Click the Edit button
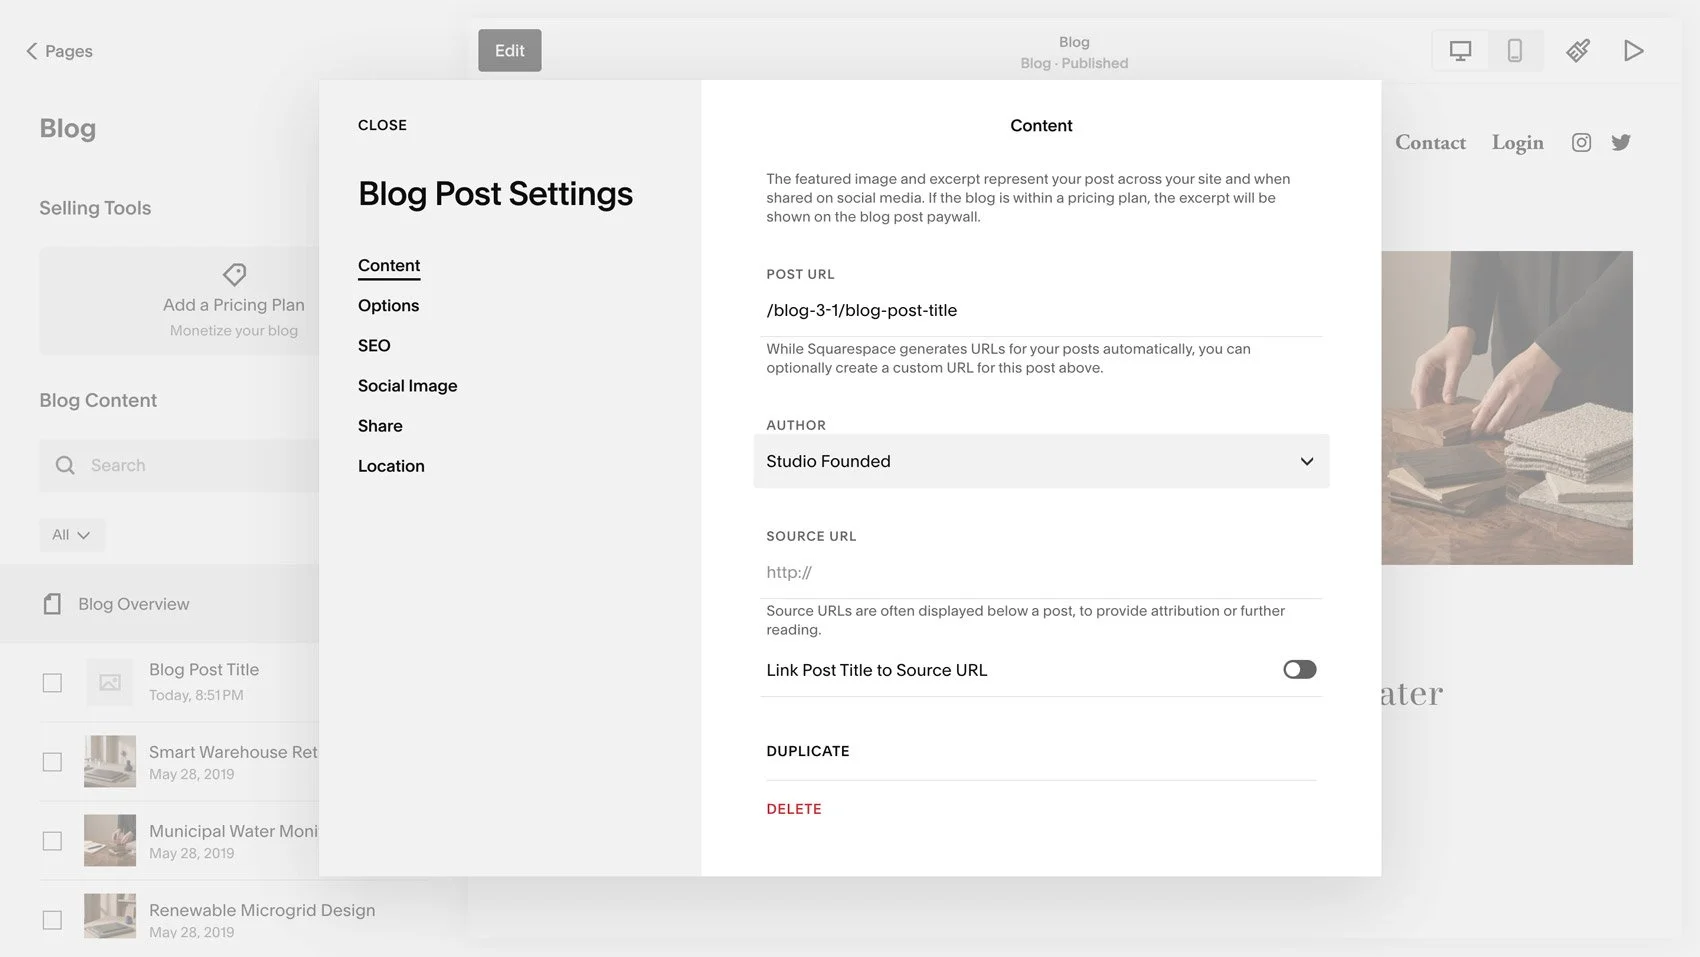Viewport: 1700px width, 957px height. [509, 51]
